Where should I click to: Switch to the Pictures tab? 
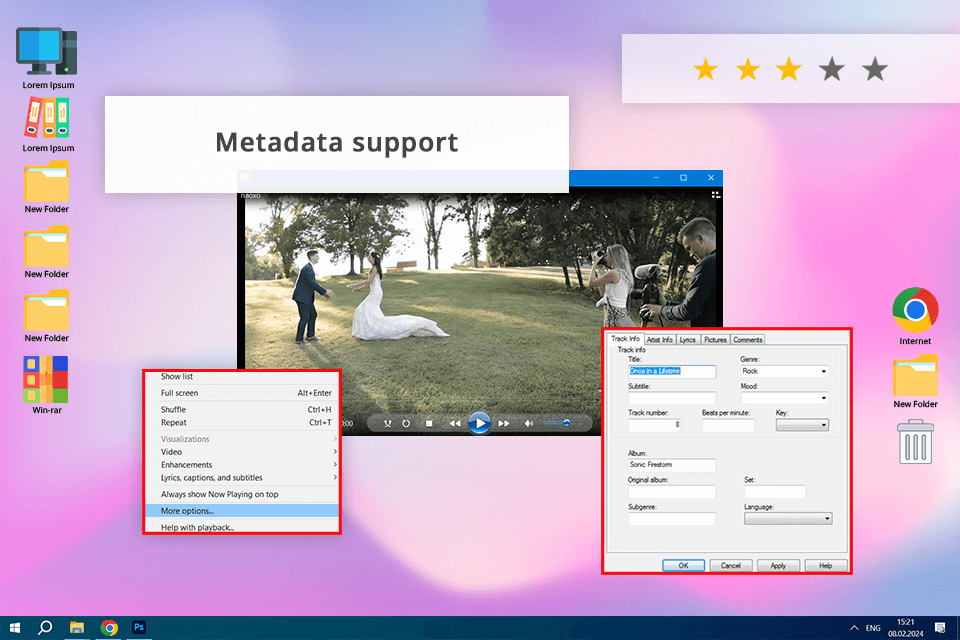coord(714,339)
